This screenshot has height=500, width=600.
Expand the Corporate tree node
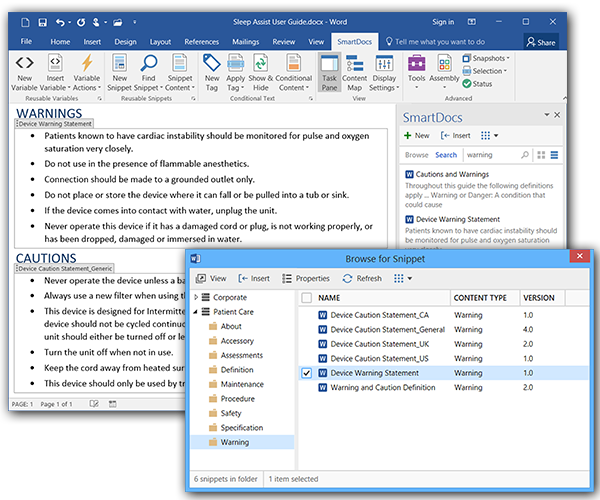pyautogui.click(x=196, y=297)
